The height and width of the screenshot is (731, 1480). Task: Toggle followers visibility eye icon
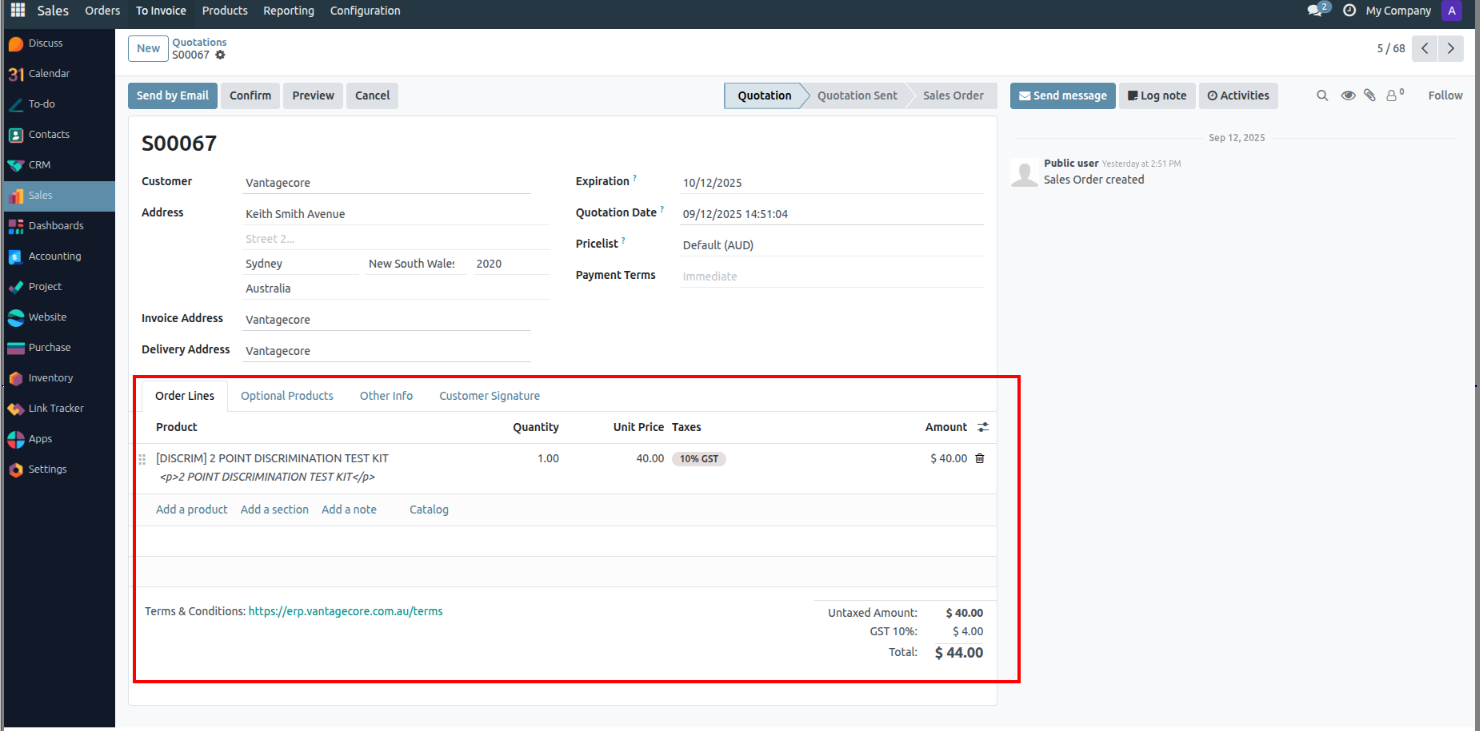(1348, 96)
